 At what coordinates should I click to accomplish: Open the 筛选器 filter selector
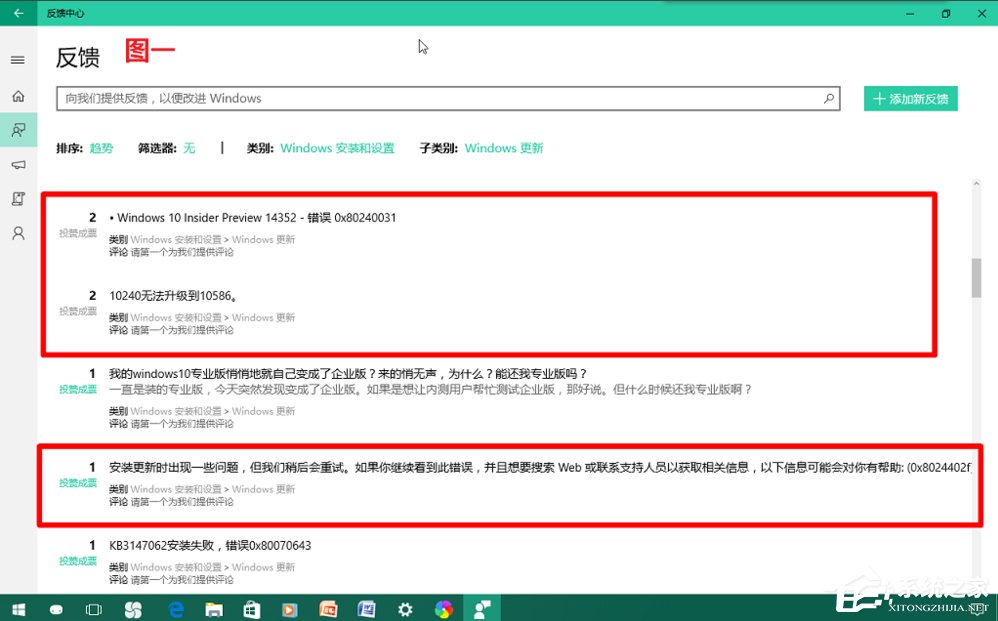(x=189, y=147)
